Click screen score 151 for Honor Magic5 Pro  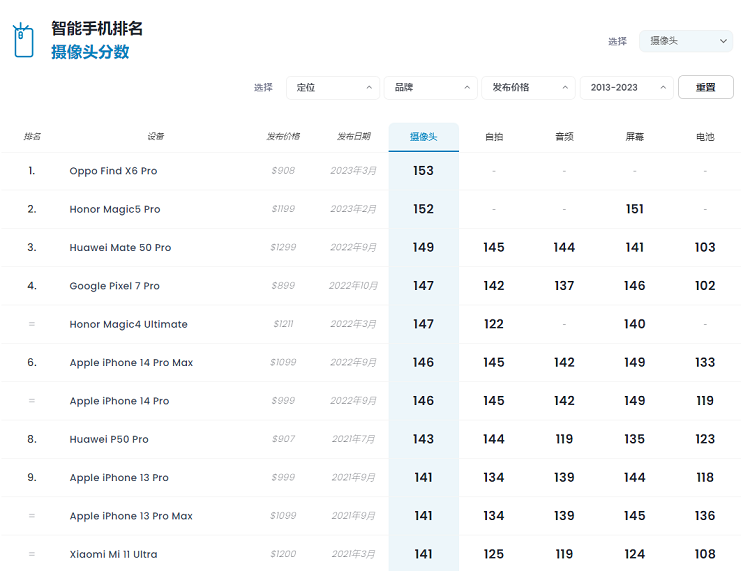pyautogui.click(x=634, y=209)
